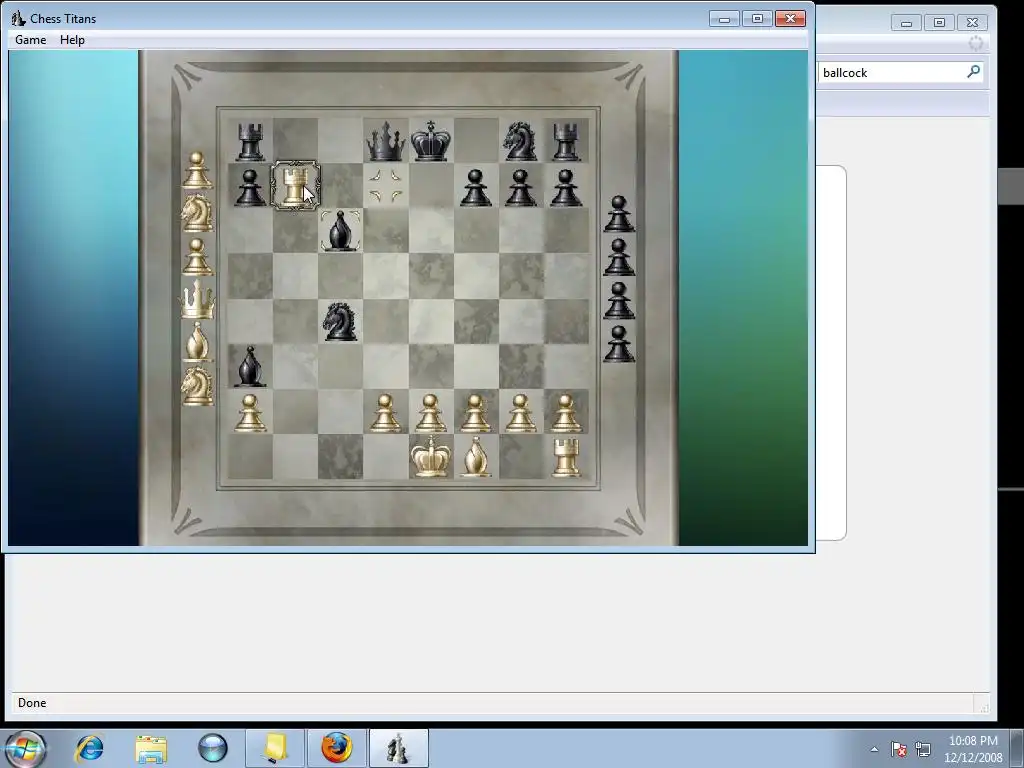This screenshot has width=1024, height=768.
Task: Minimize the Chess Titans window
Action: [x=724, y=18]
